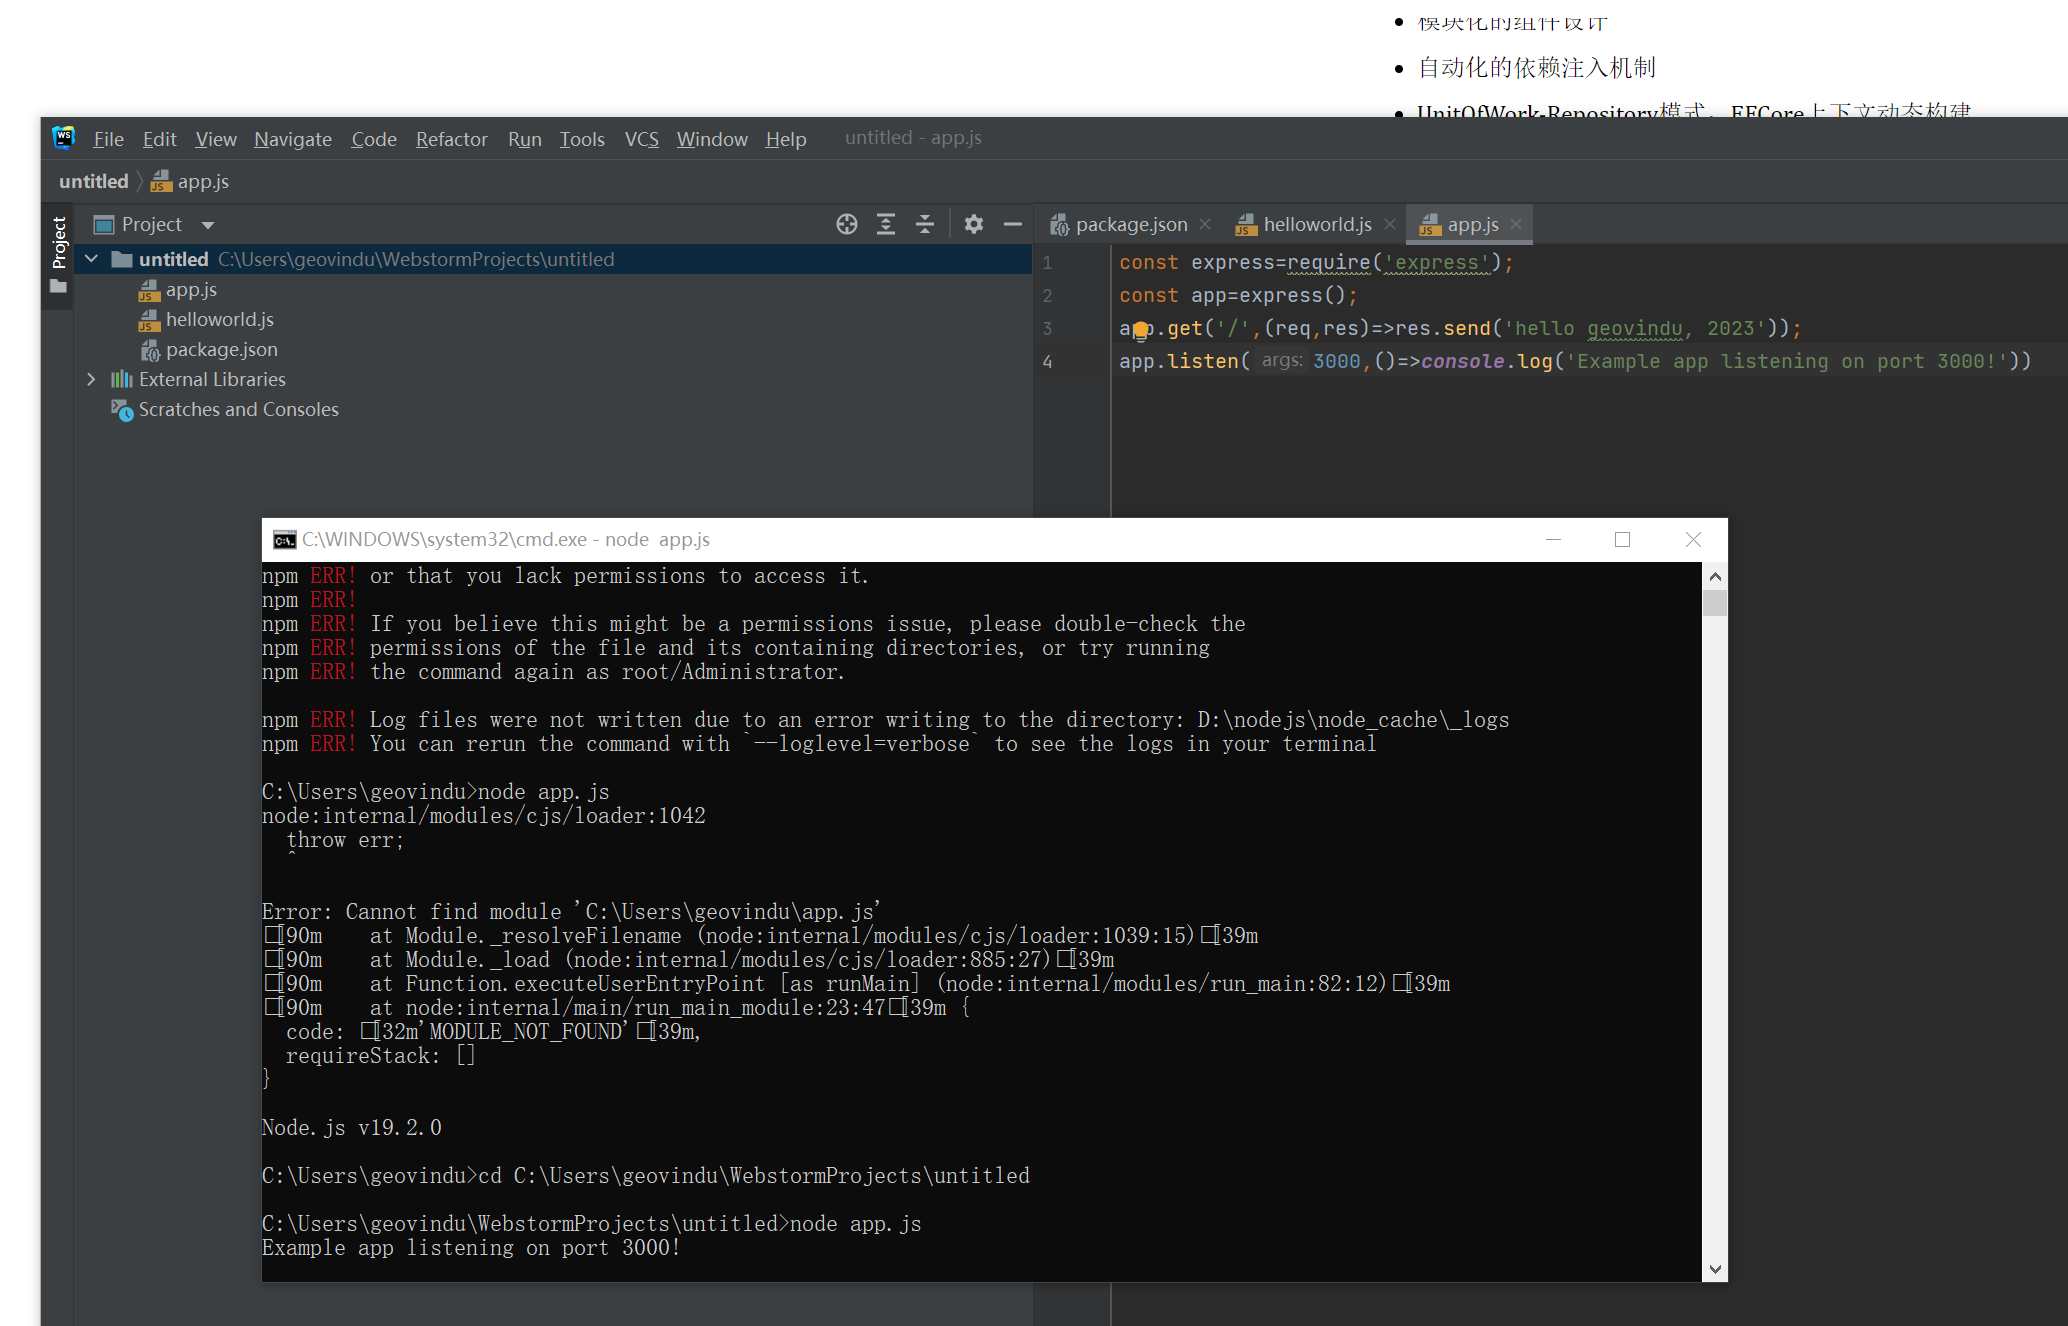Close the helloworld.js tab
The height and width of the screenshot is (1326, 2068).
pos(1389,224)
